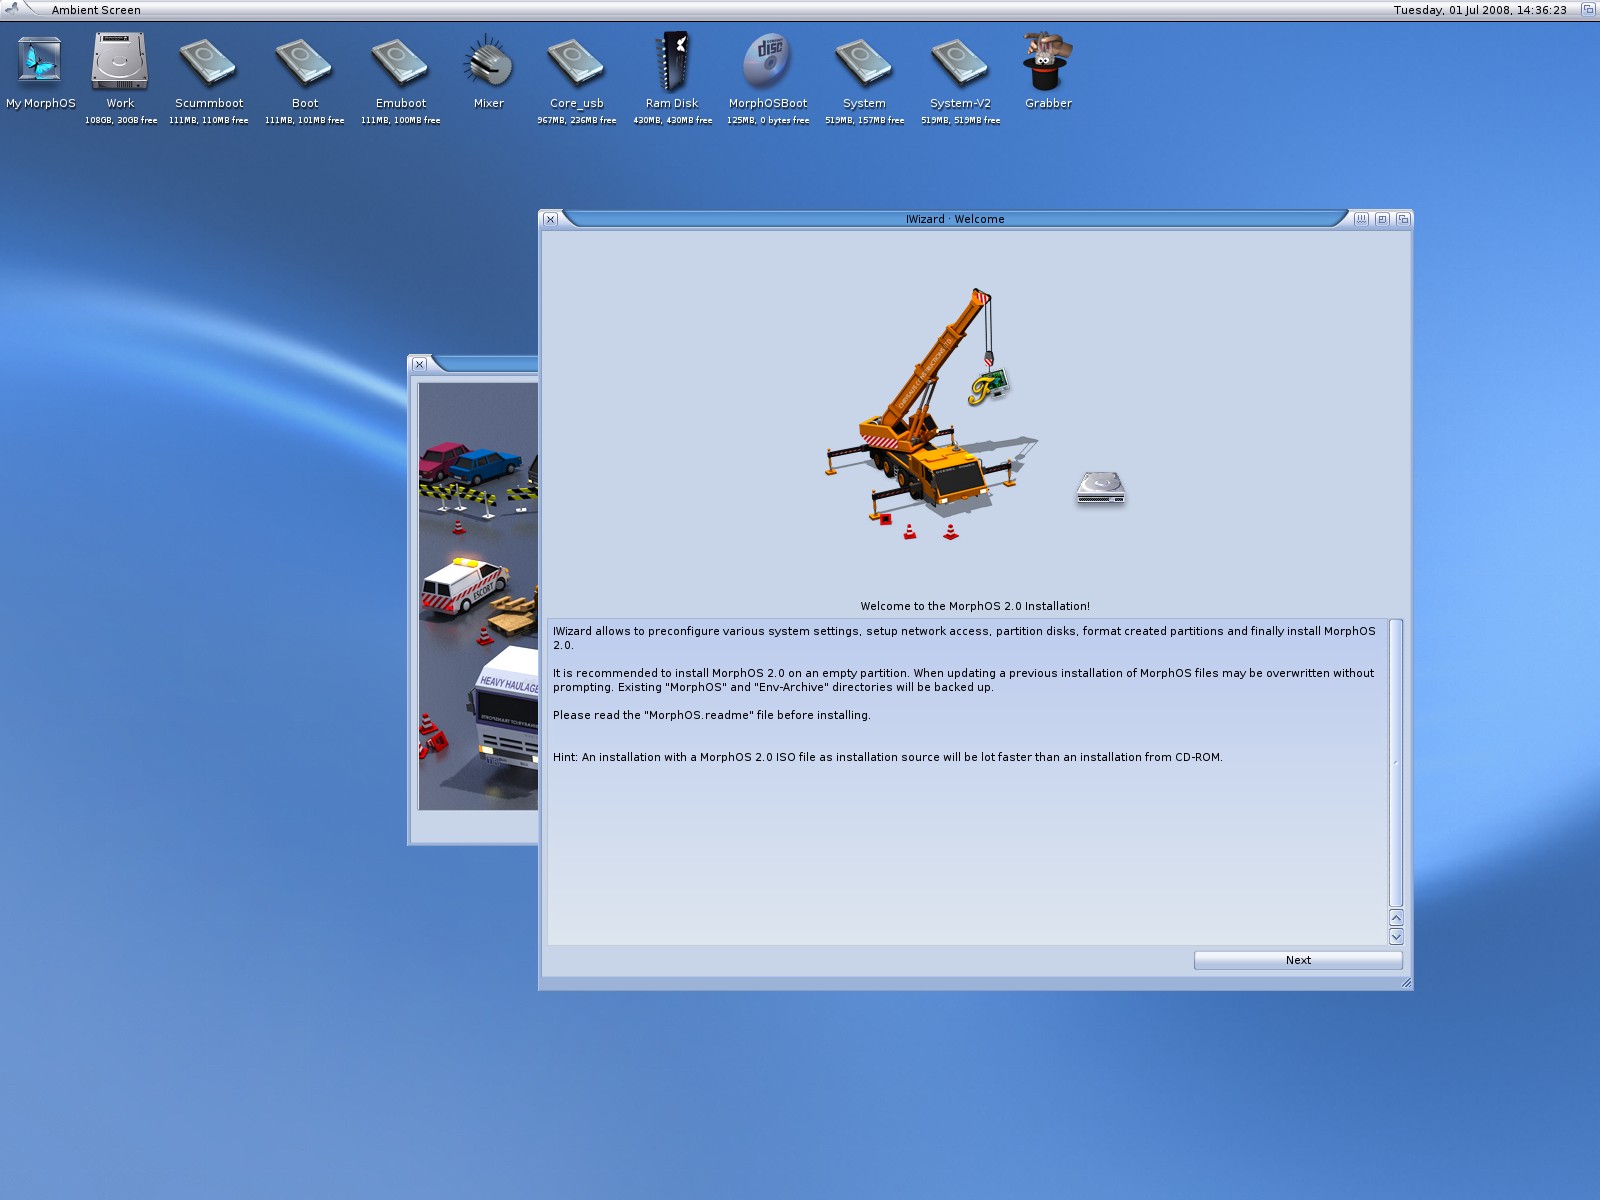
Task: Select the System-V2 volume icon
Action: click(960, 62)
